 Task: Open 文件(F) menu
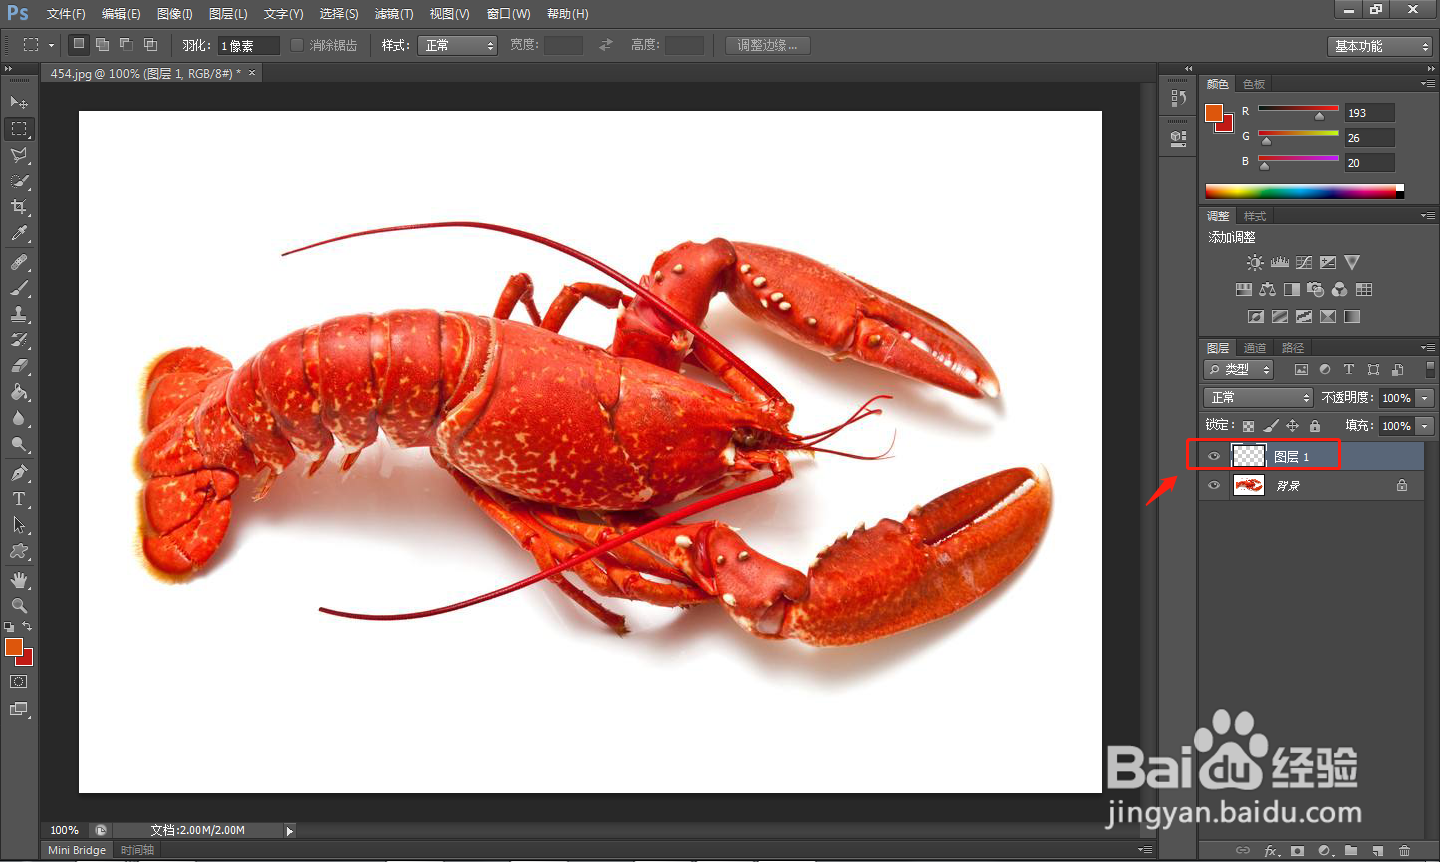[66, 14]
